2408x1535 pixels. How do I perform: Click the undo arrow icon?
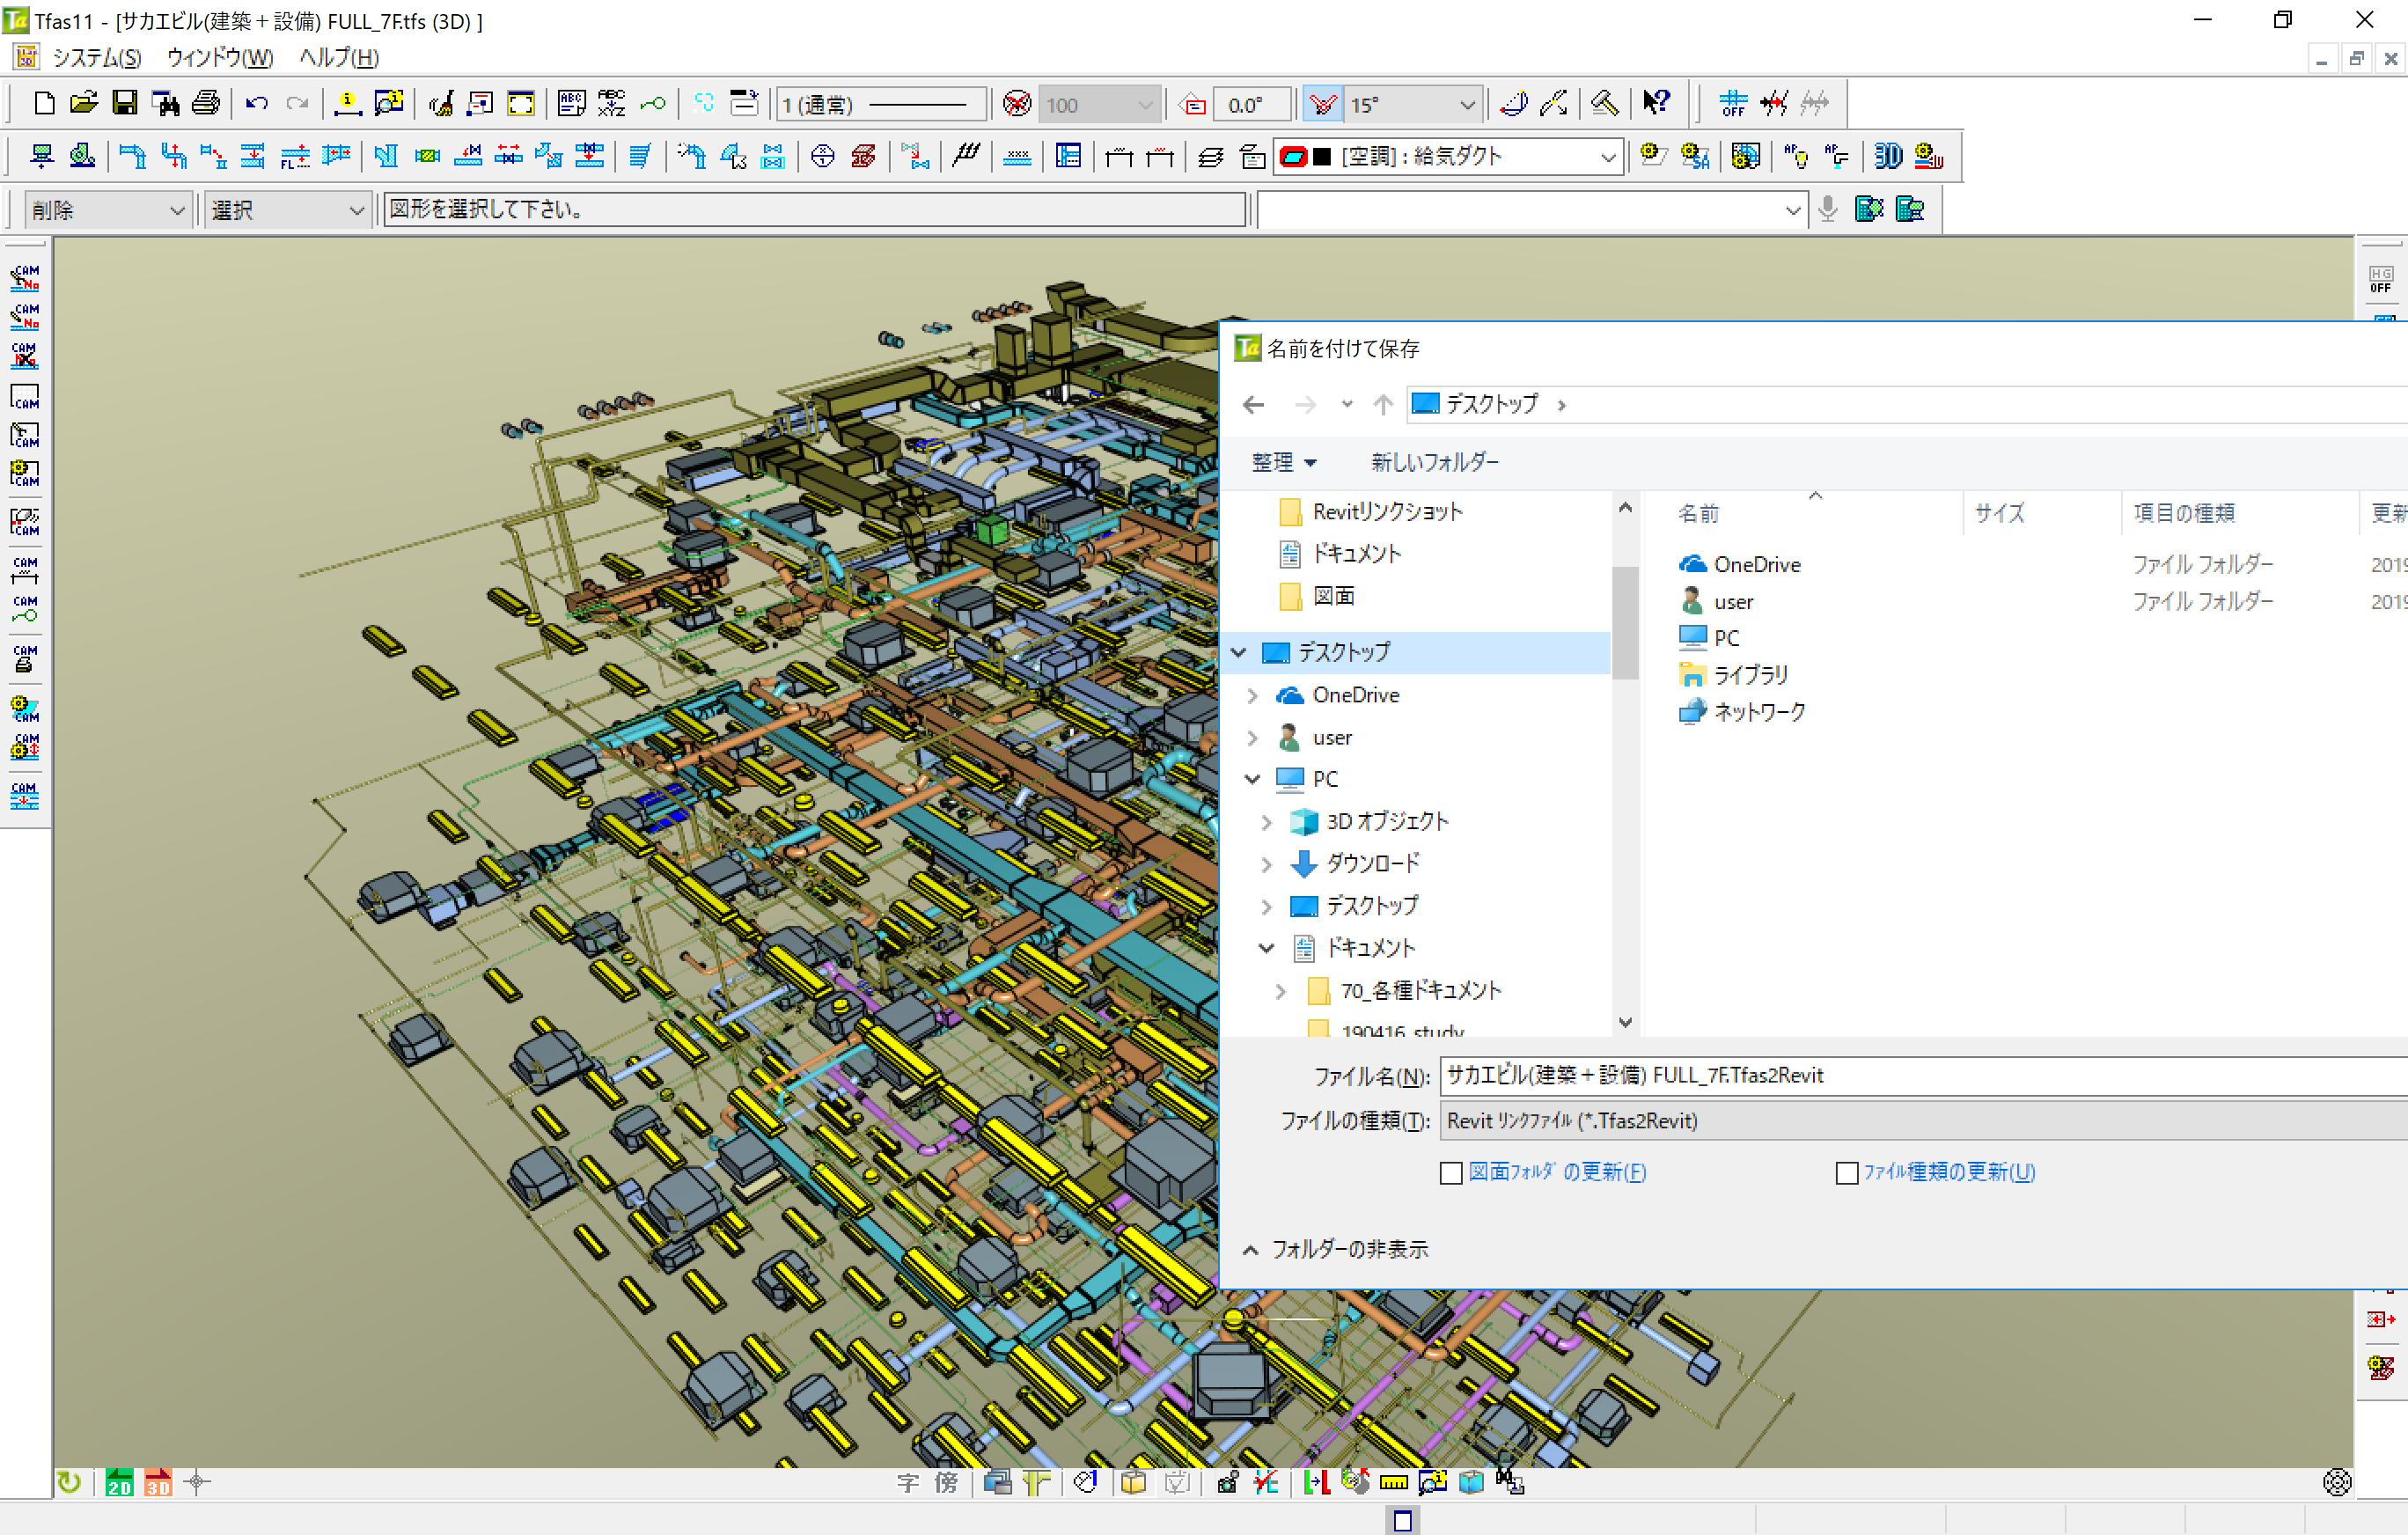[x=256, y=103]
